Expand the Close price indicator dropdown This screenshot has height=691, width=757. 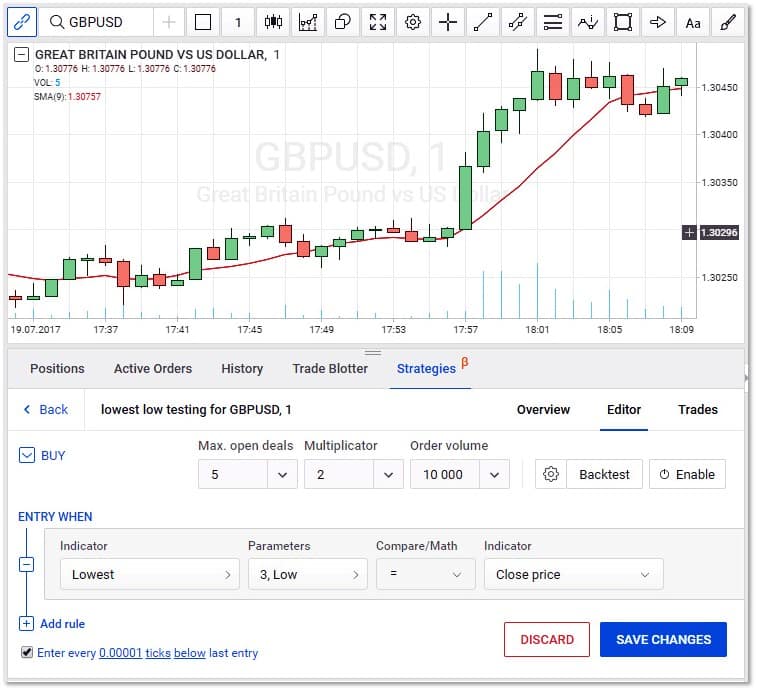[573, 574]
